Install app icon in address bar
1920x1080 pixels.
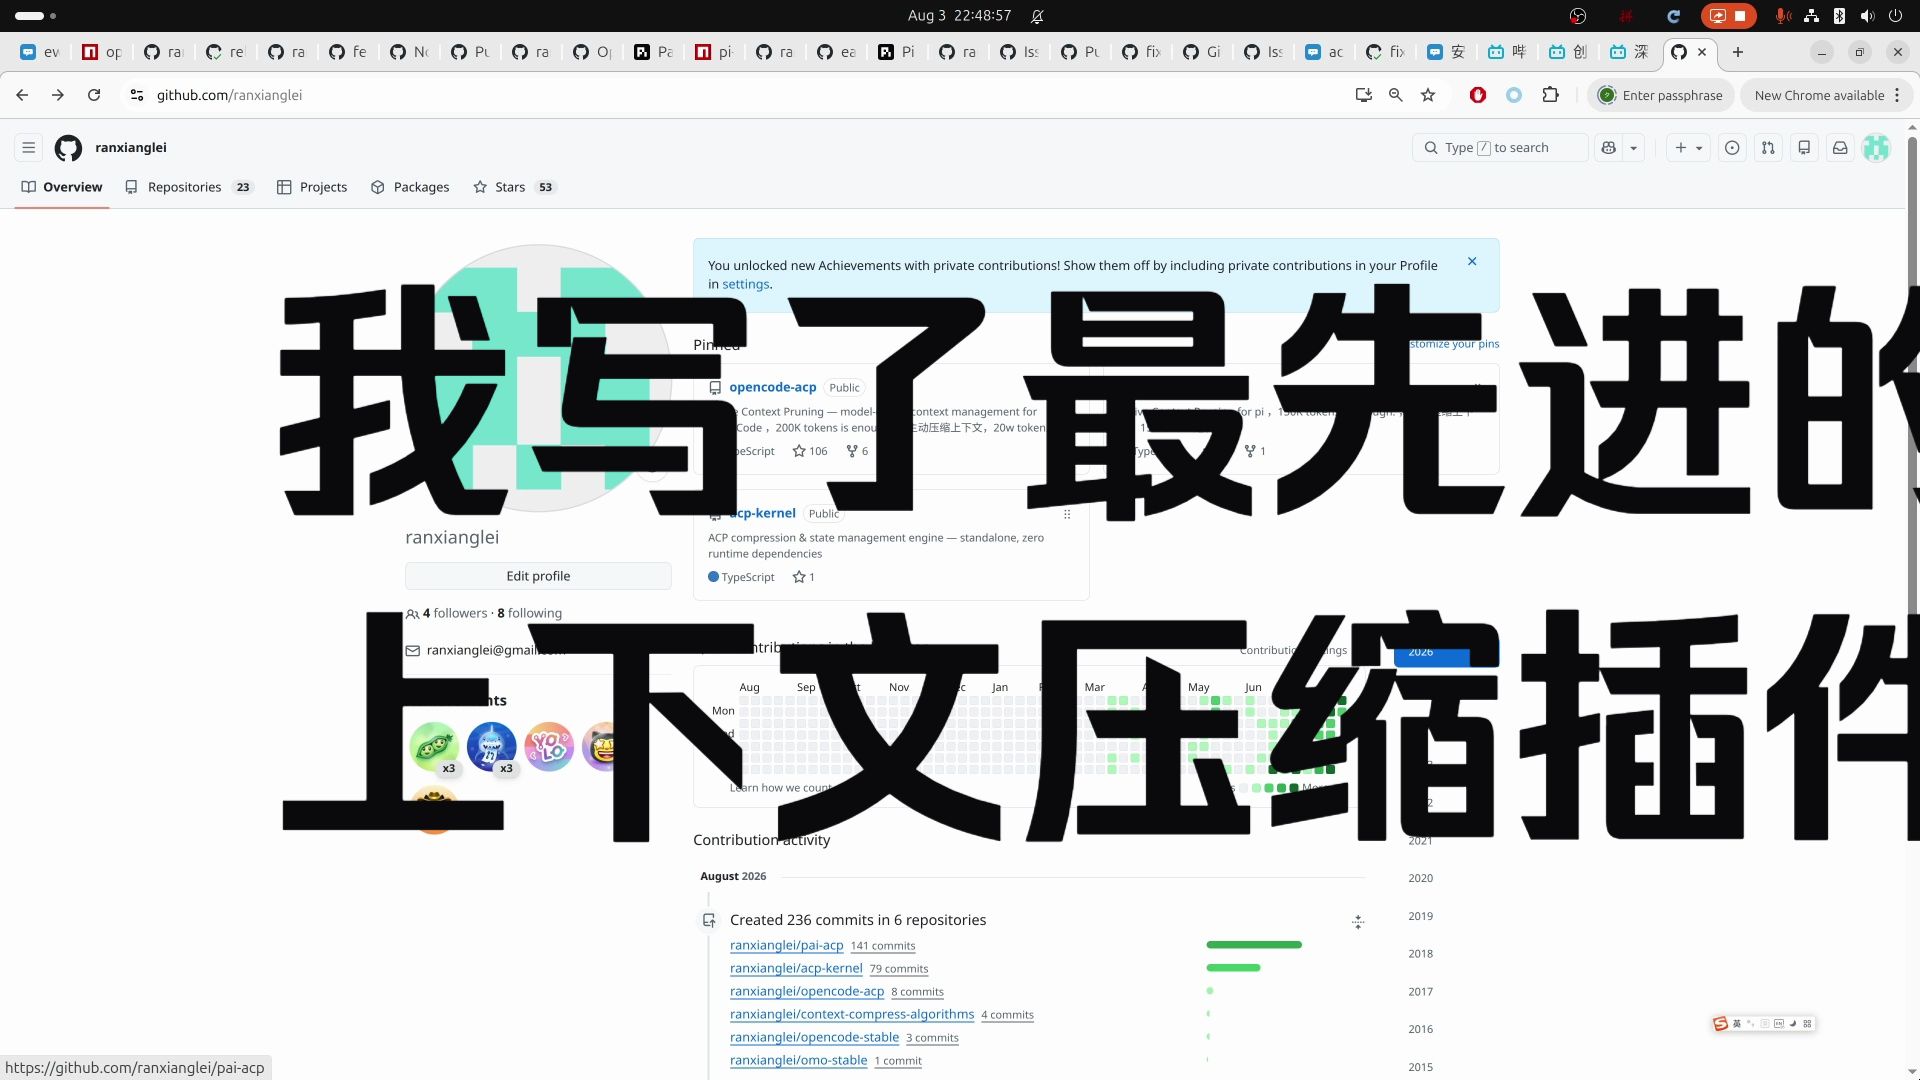[1363, 95]
